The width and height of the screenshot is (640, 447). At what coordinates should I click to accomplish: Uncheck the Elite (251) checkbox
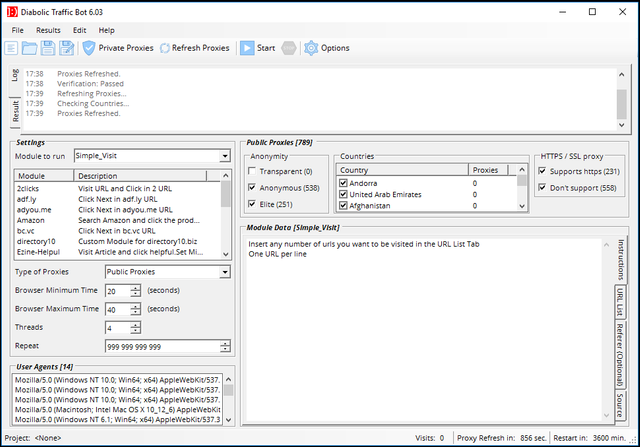(252, 204)
